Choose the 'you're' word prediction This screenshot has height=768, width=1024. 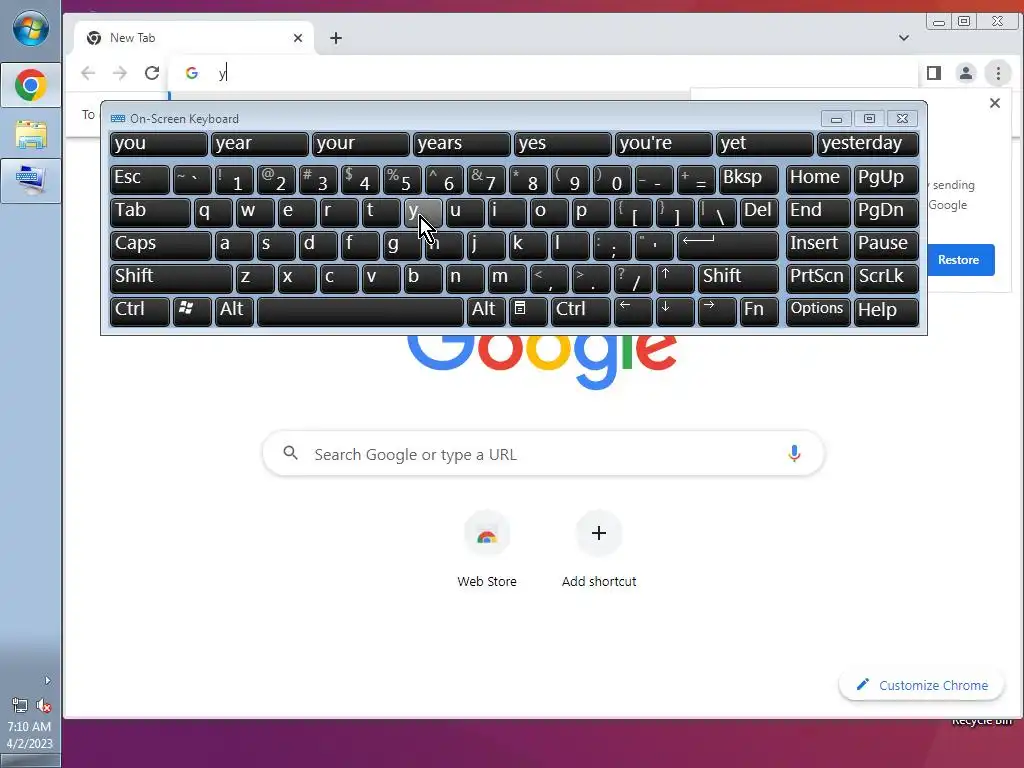664,144
